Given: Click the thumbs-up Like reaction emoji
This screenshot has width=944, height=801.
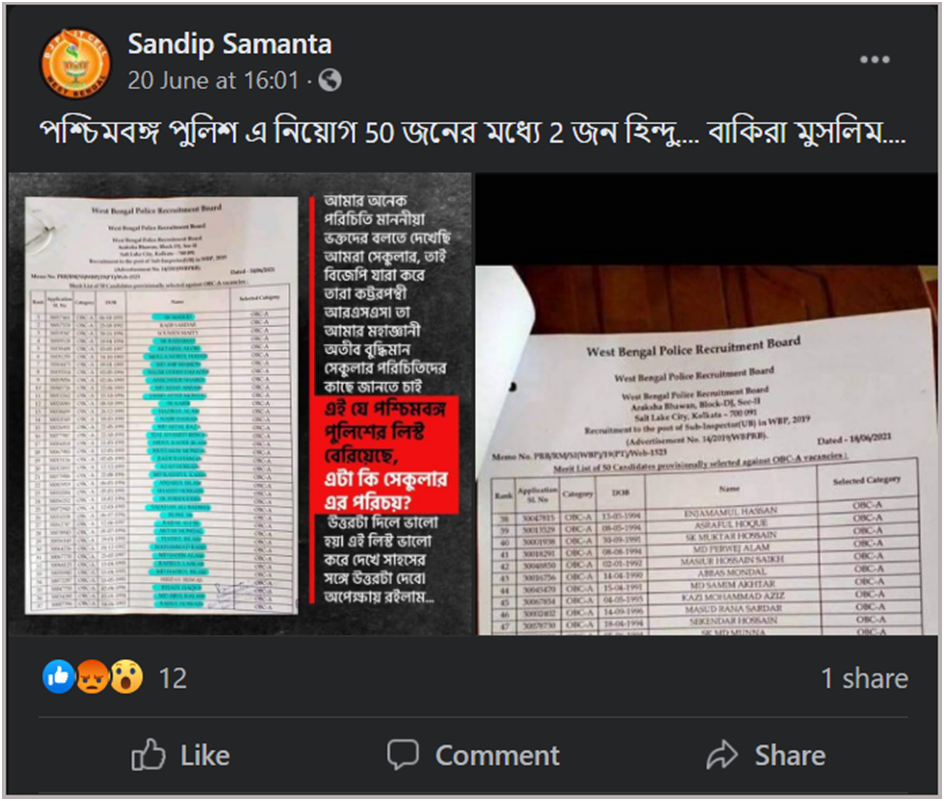Looking at the screenshot, I should pos(58,677).
